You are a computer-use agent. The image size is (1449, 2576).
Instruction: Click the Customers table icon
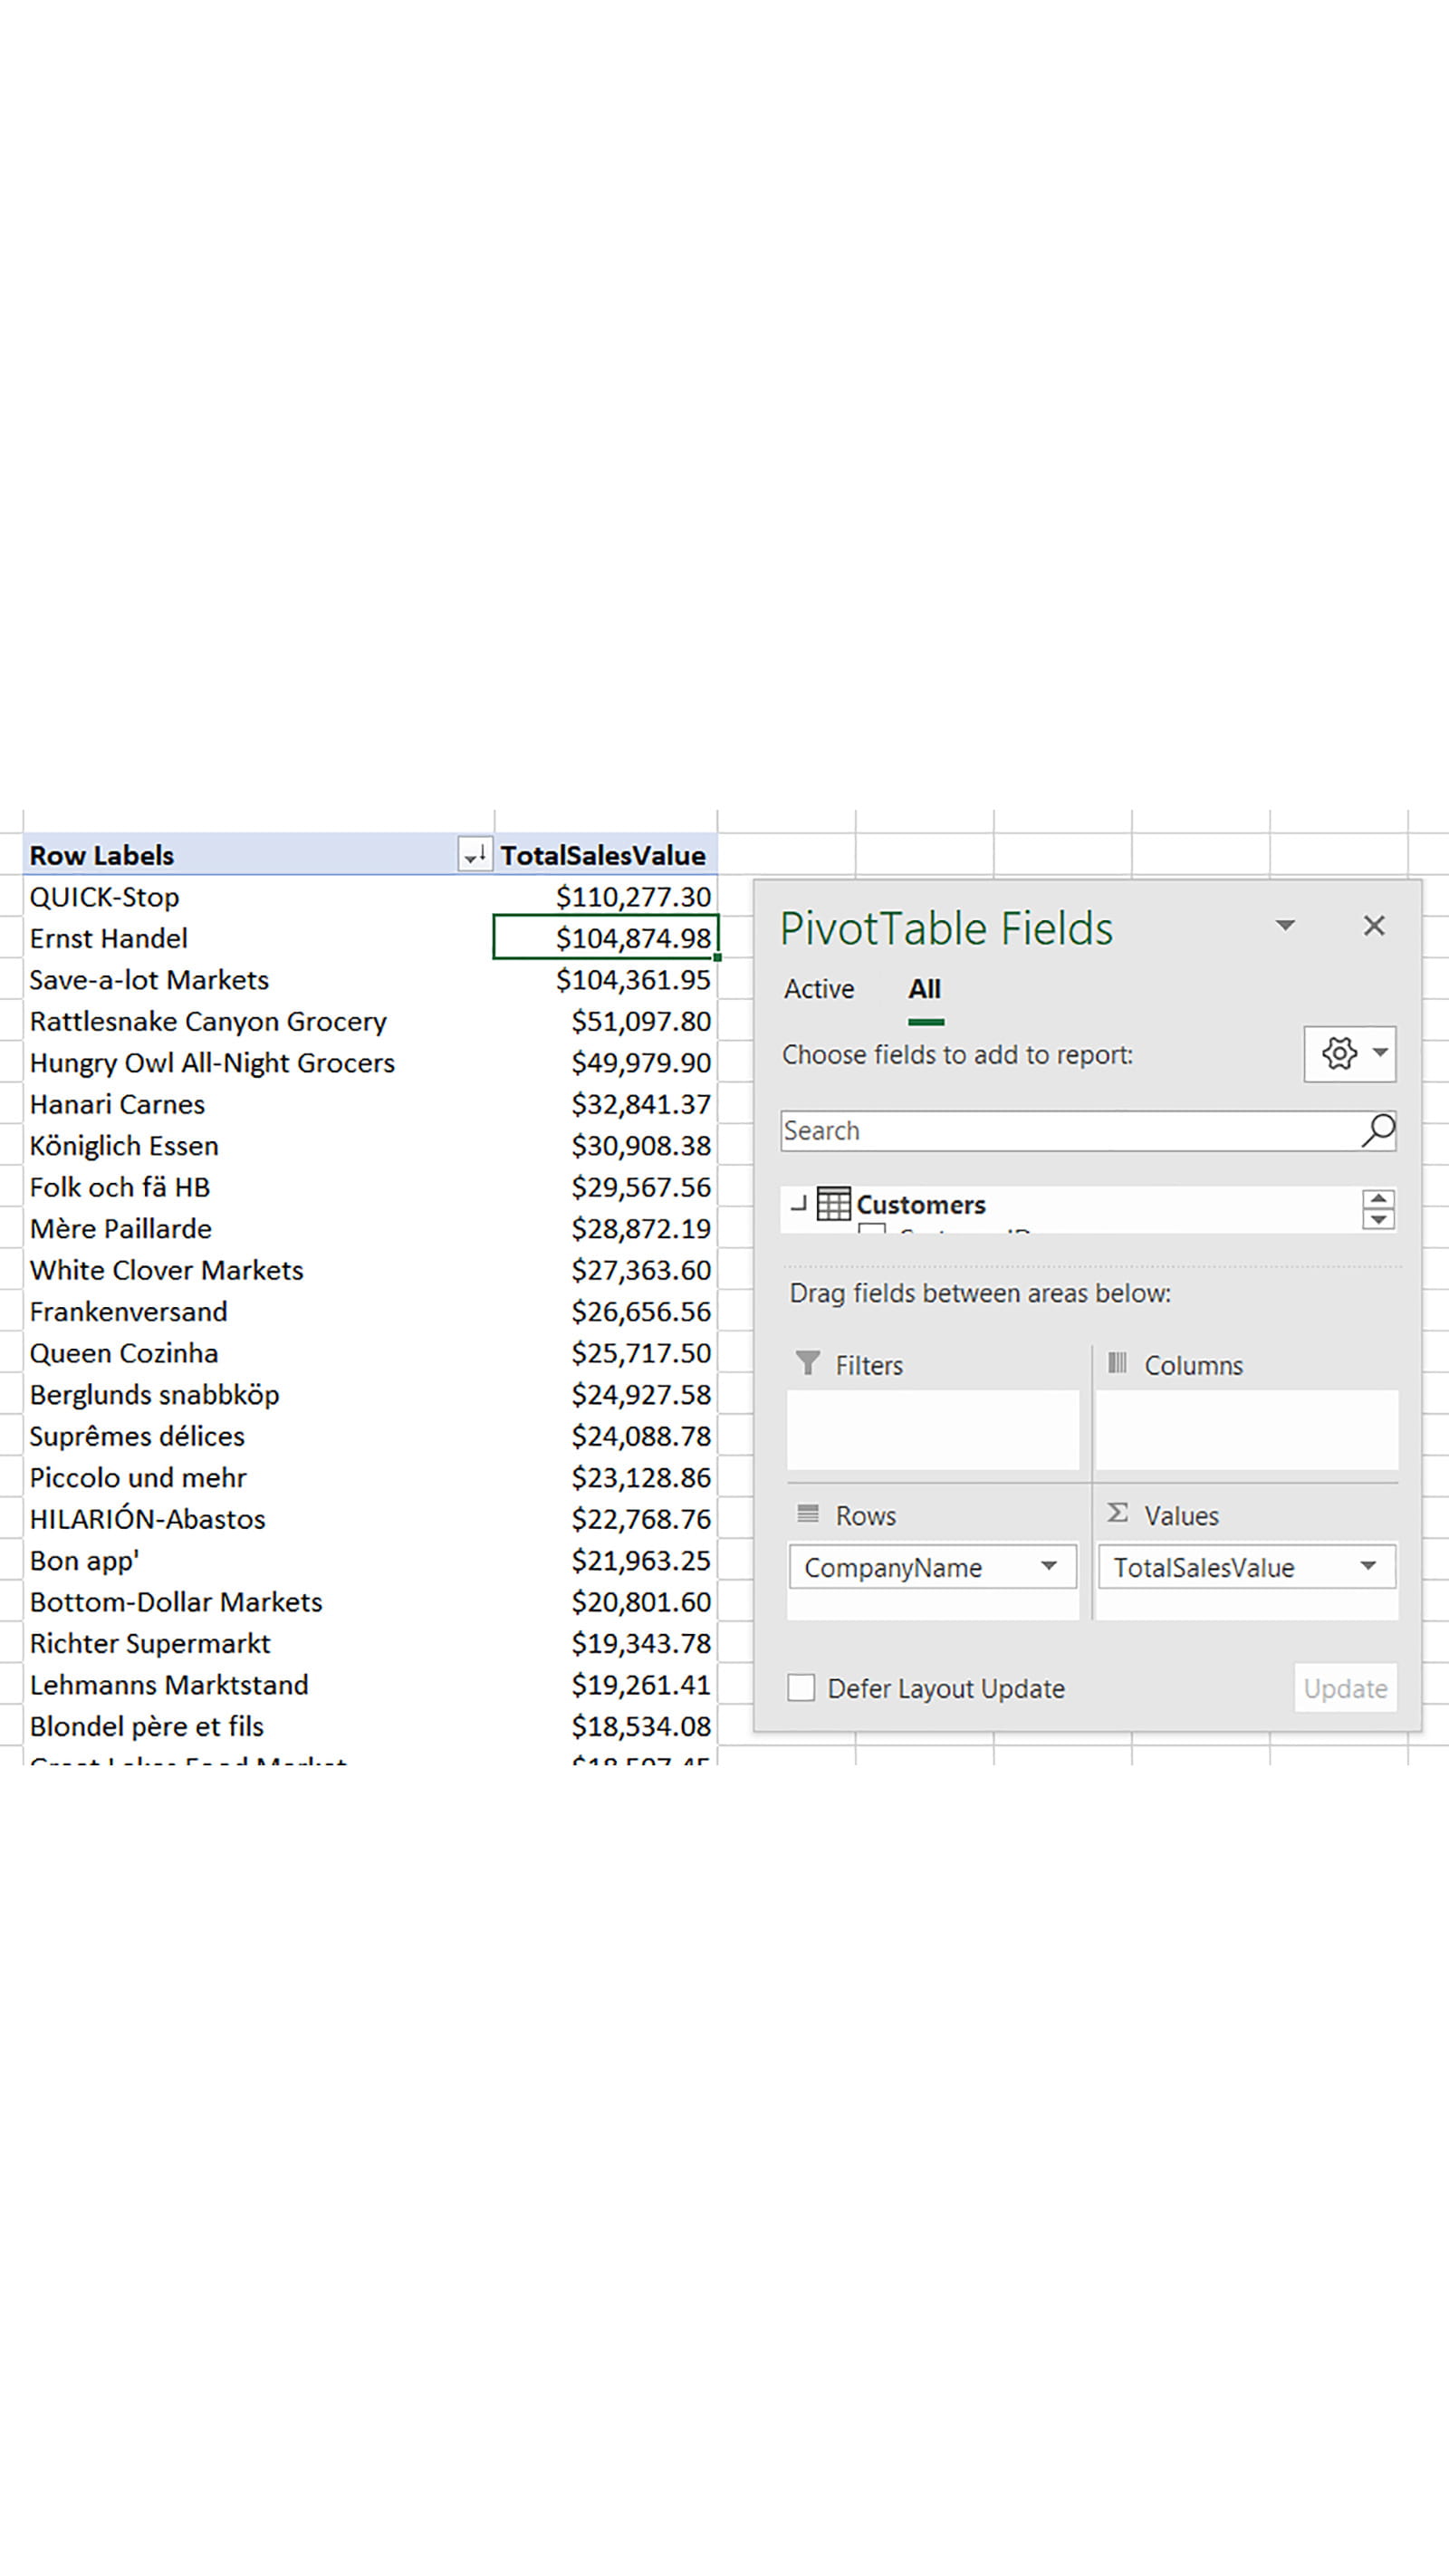[x=833, y=1204]
